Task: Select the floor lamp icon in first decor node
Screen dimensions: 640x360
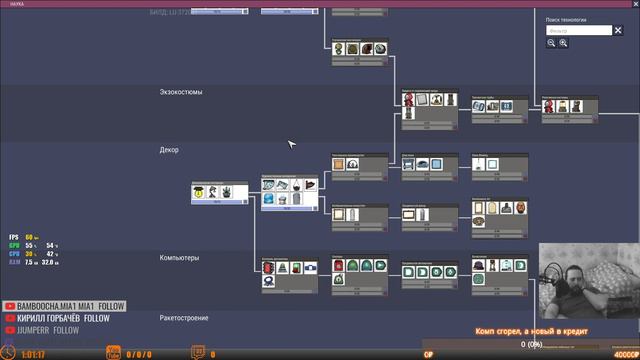Action: 212,192
